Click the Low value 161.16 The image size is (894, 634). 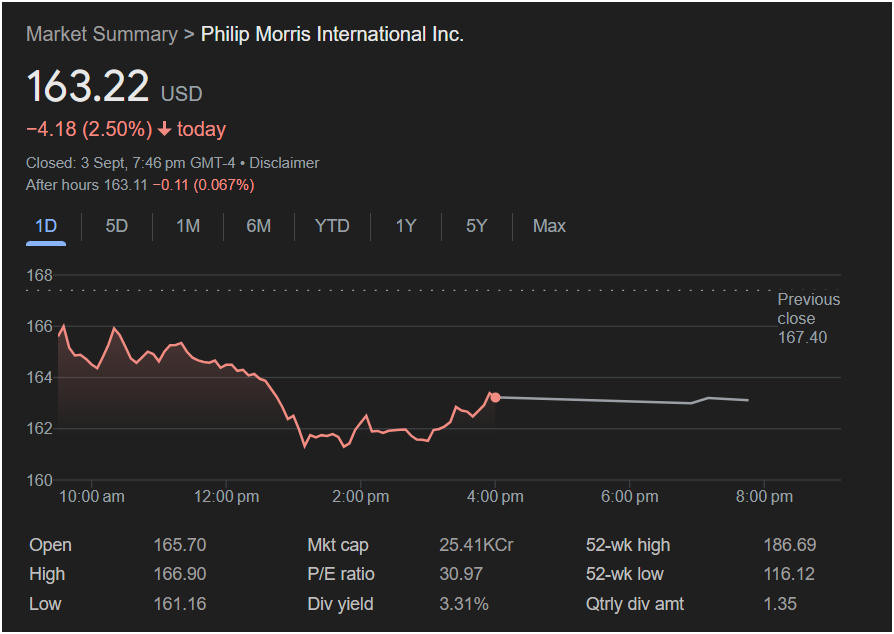pos(180,604)
